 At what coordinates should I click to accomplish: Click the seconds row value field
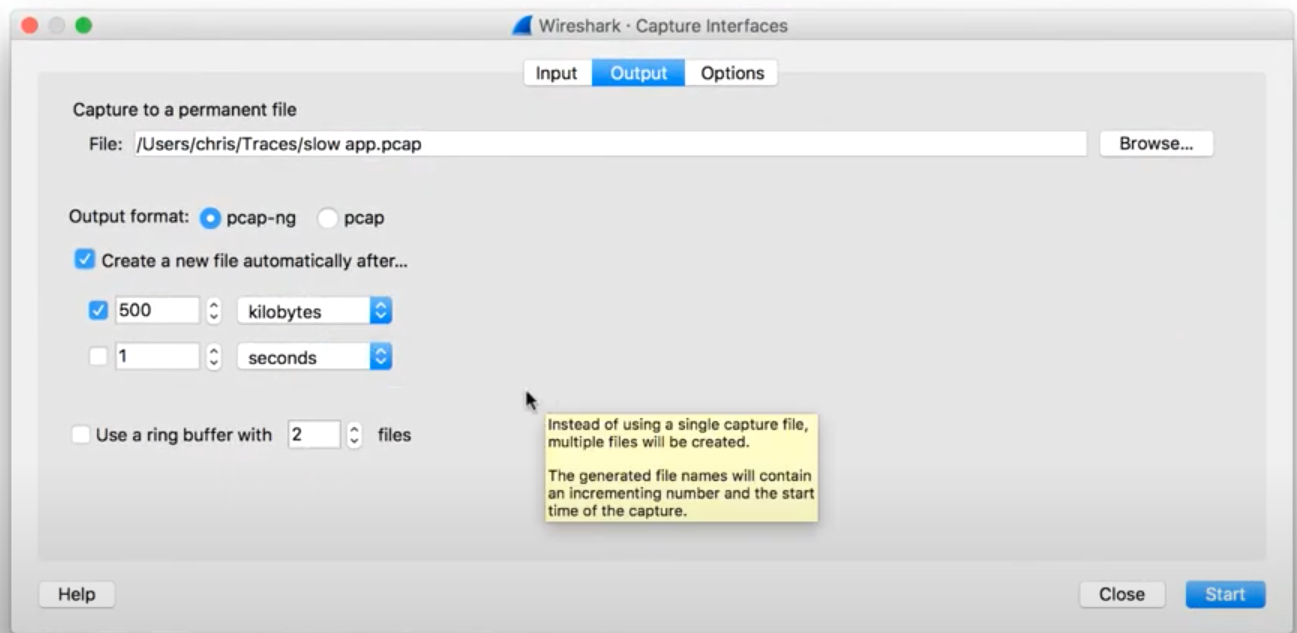pyautogui.click(x=158, y=357)
